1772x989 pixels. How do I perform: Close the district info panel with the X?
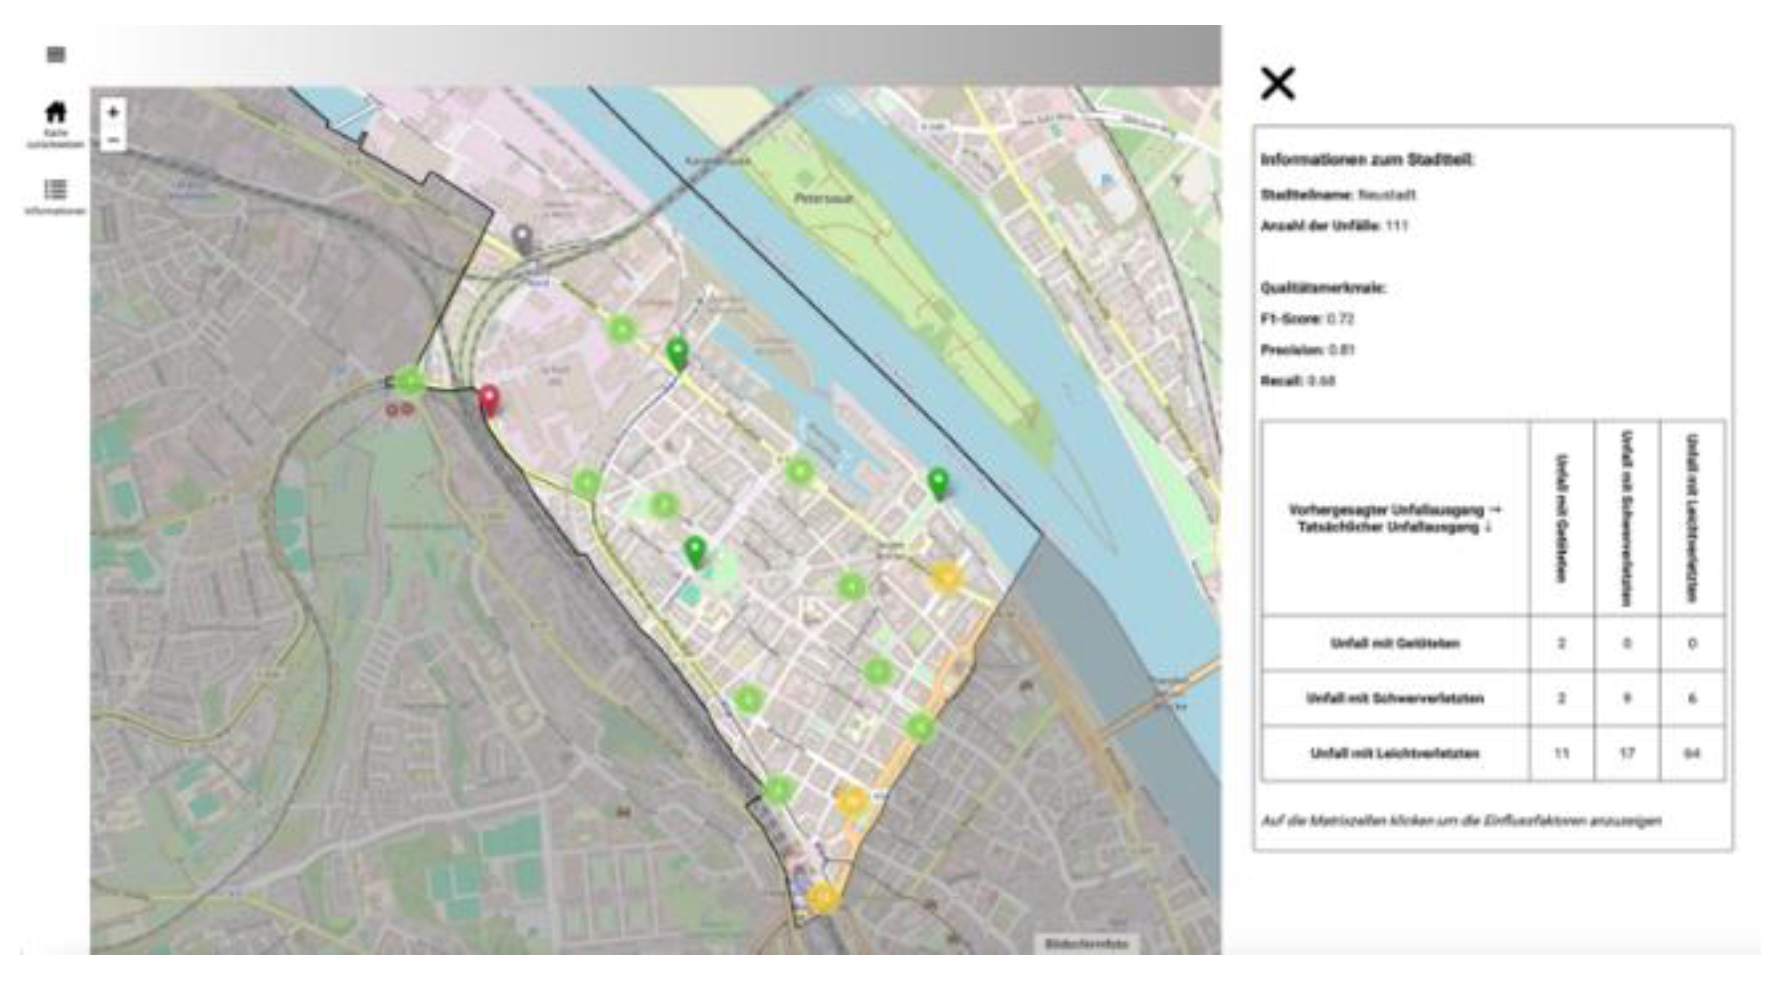click(x=1277, y=83)
